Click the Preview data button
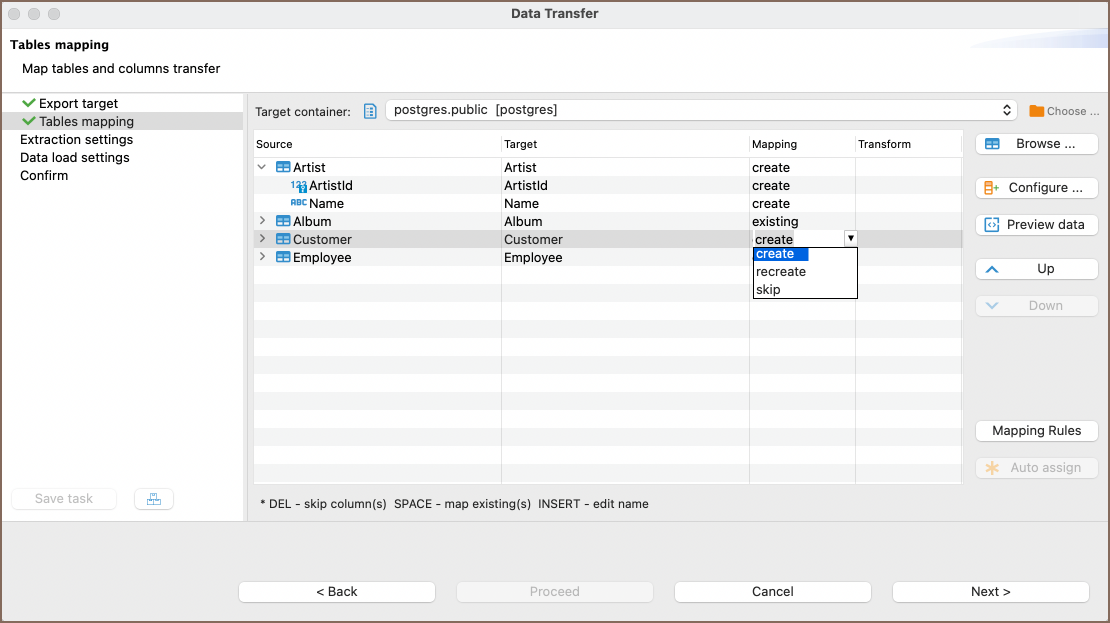The height and width of the screenshot is (623, 1110). [1036, 225]
